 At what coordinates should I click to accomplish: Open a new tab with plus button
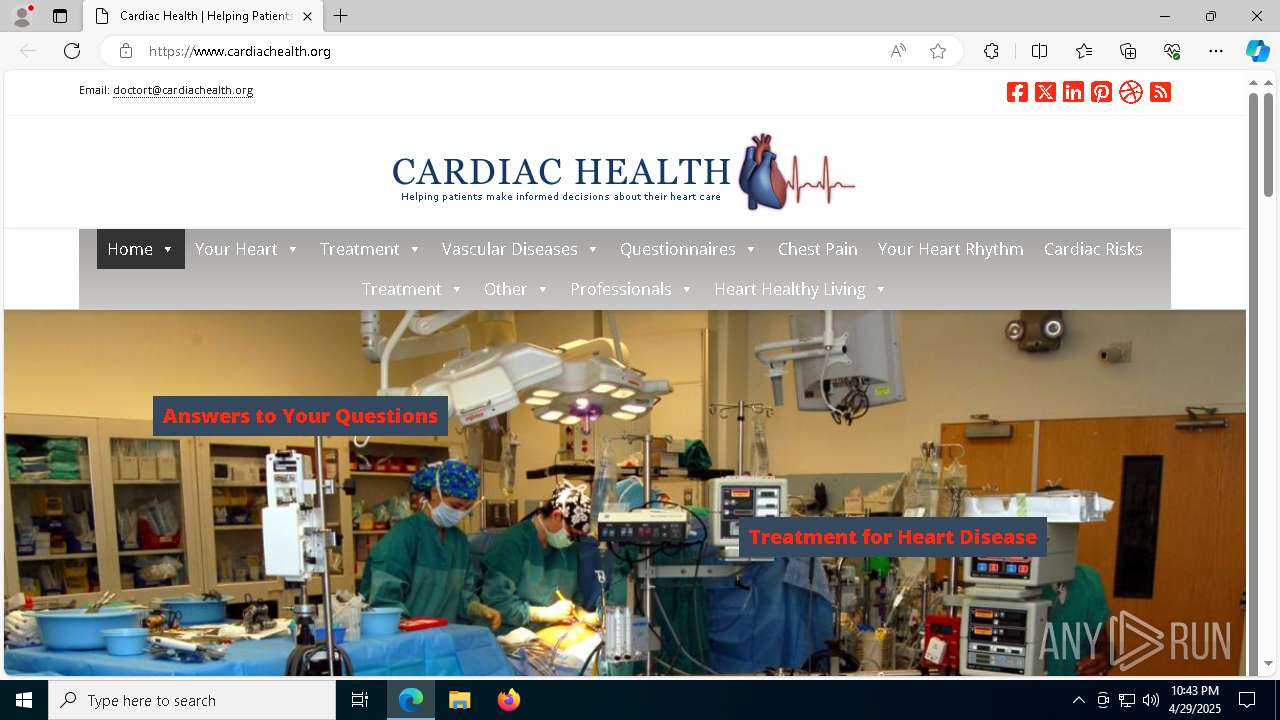341,16
